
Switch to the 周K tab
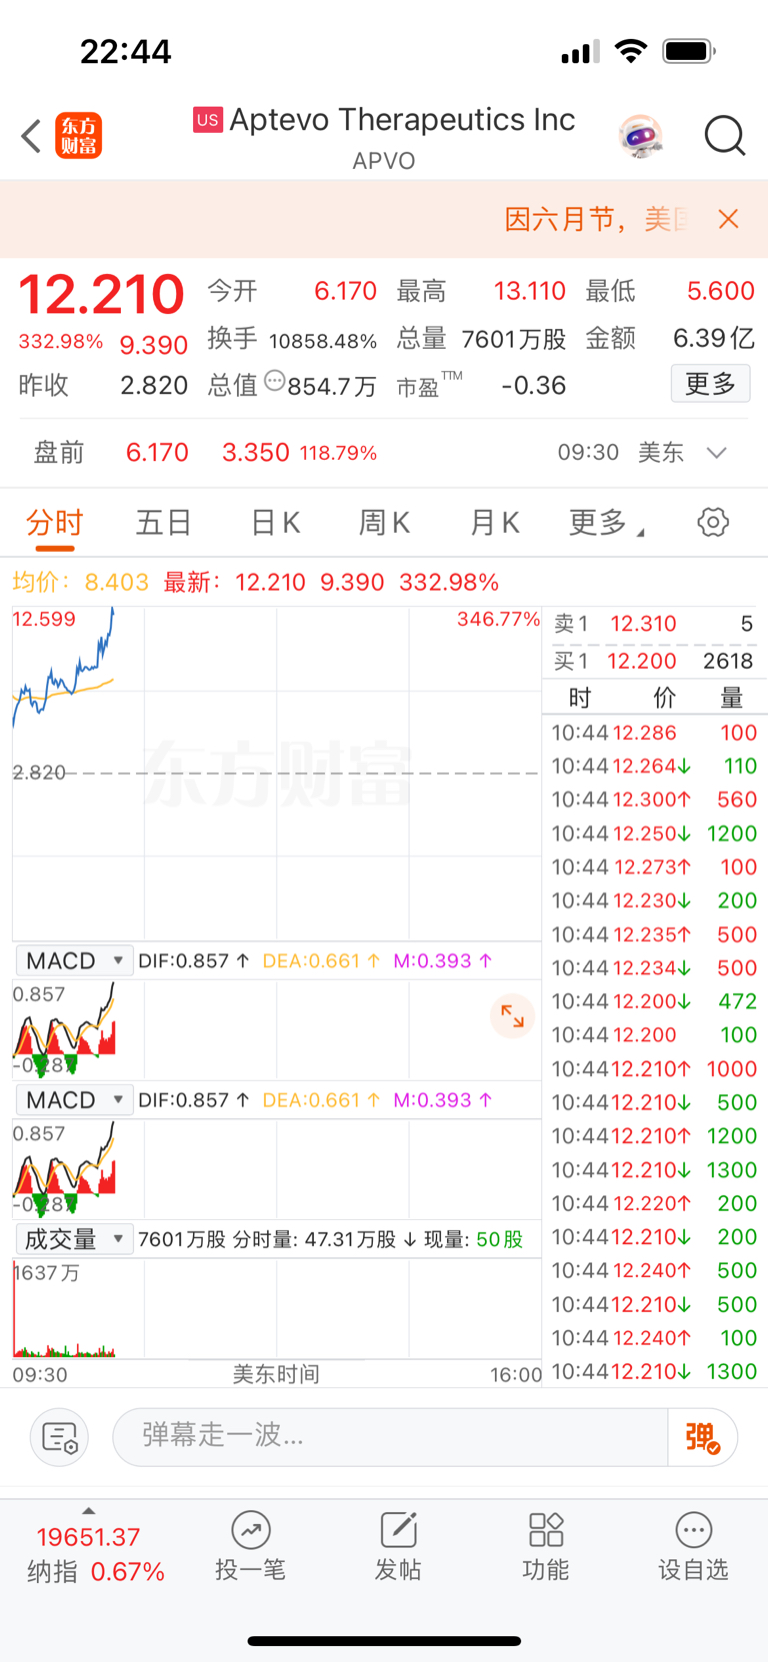pyautogui.click(x=384, y=522)
